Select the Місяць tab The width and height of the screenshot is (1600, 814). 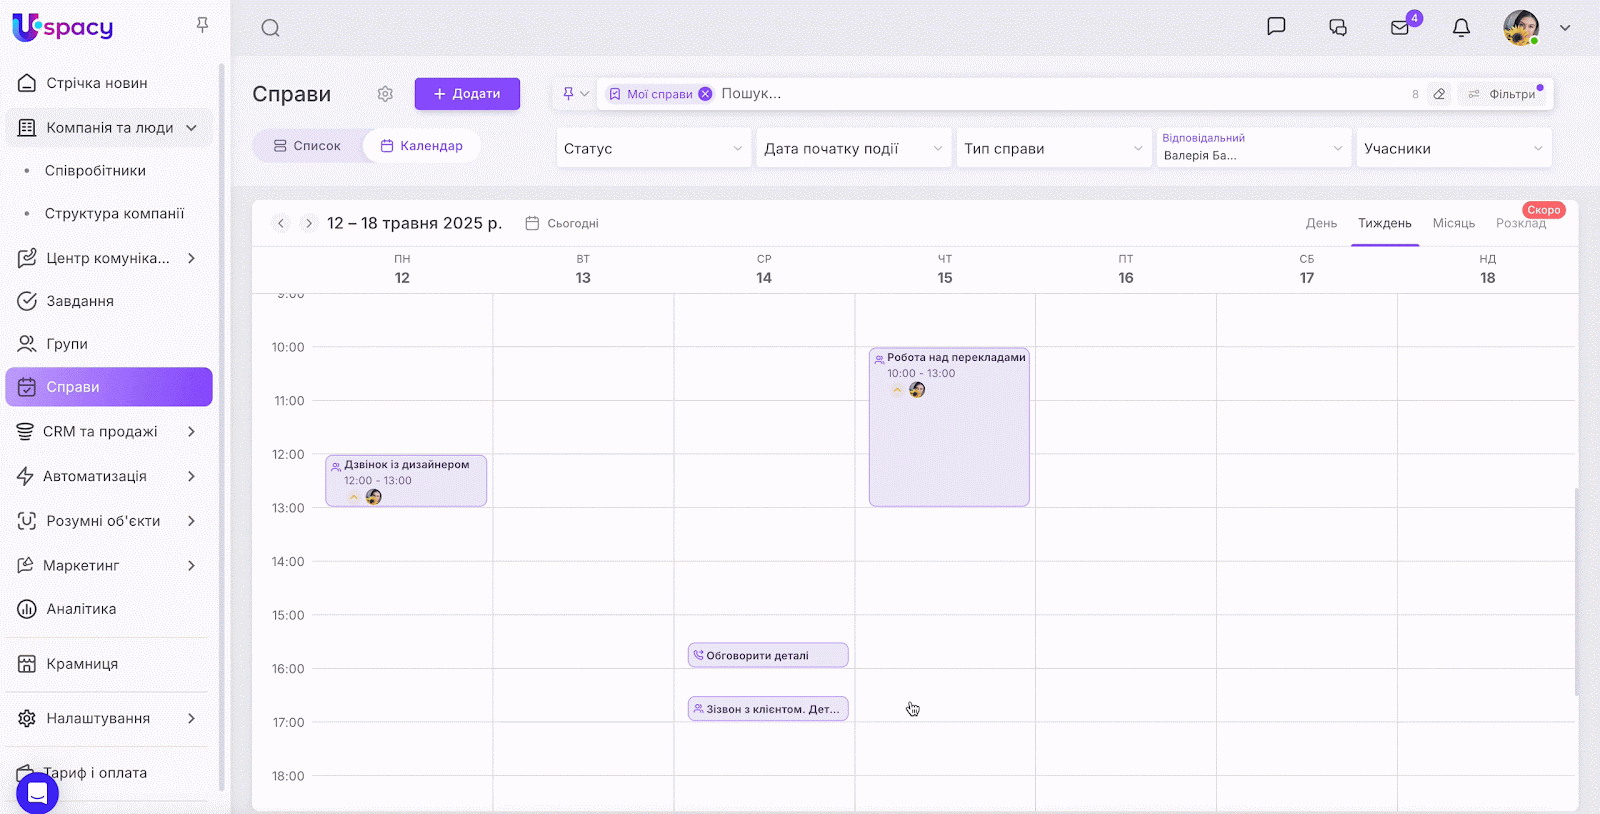1453,223
